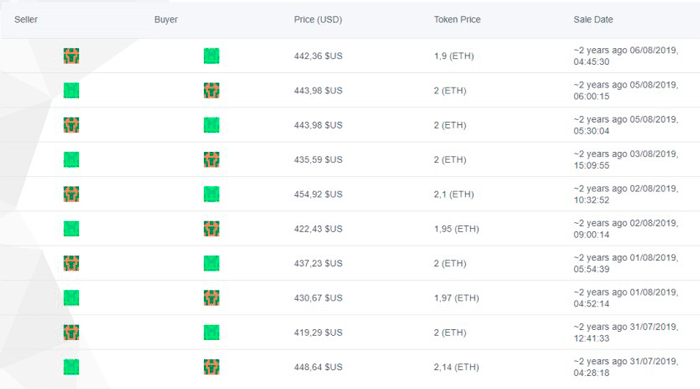Open seller avatar in 454,92 $US row

tap(71, 194)
